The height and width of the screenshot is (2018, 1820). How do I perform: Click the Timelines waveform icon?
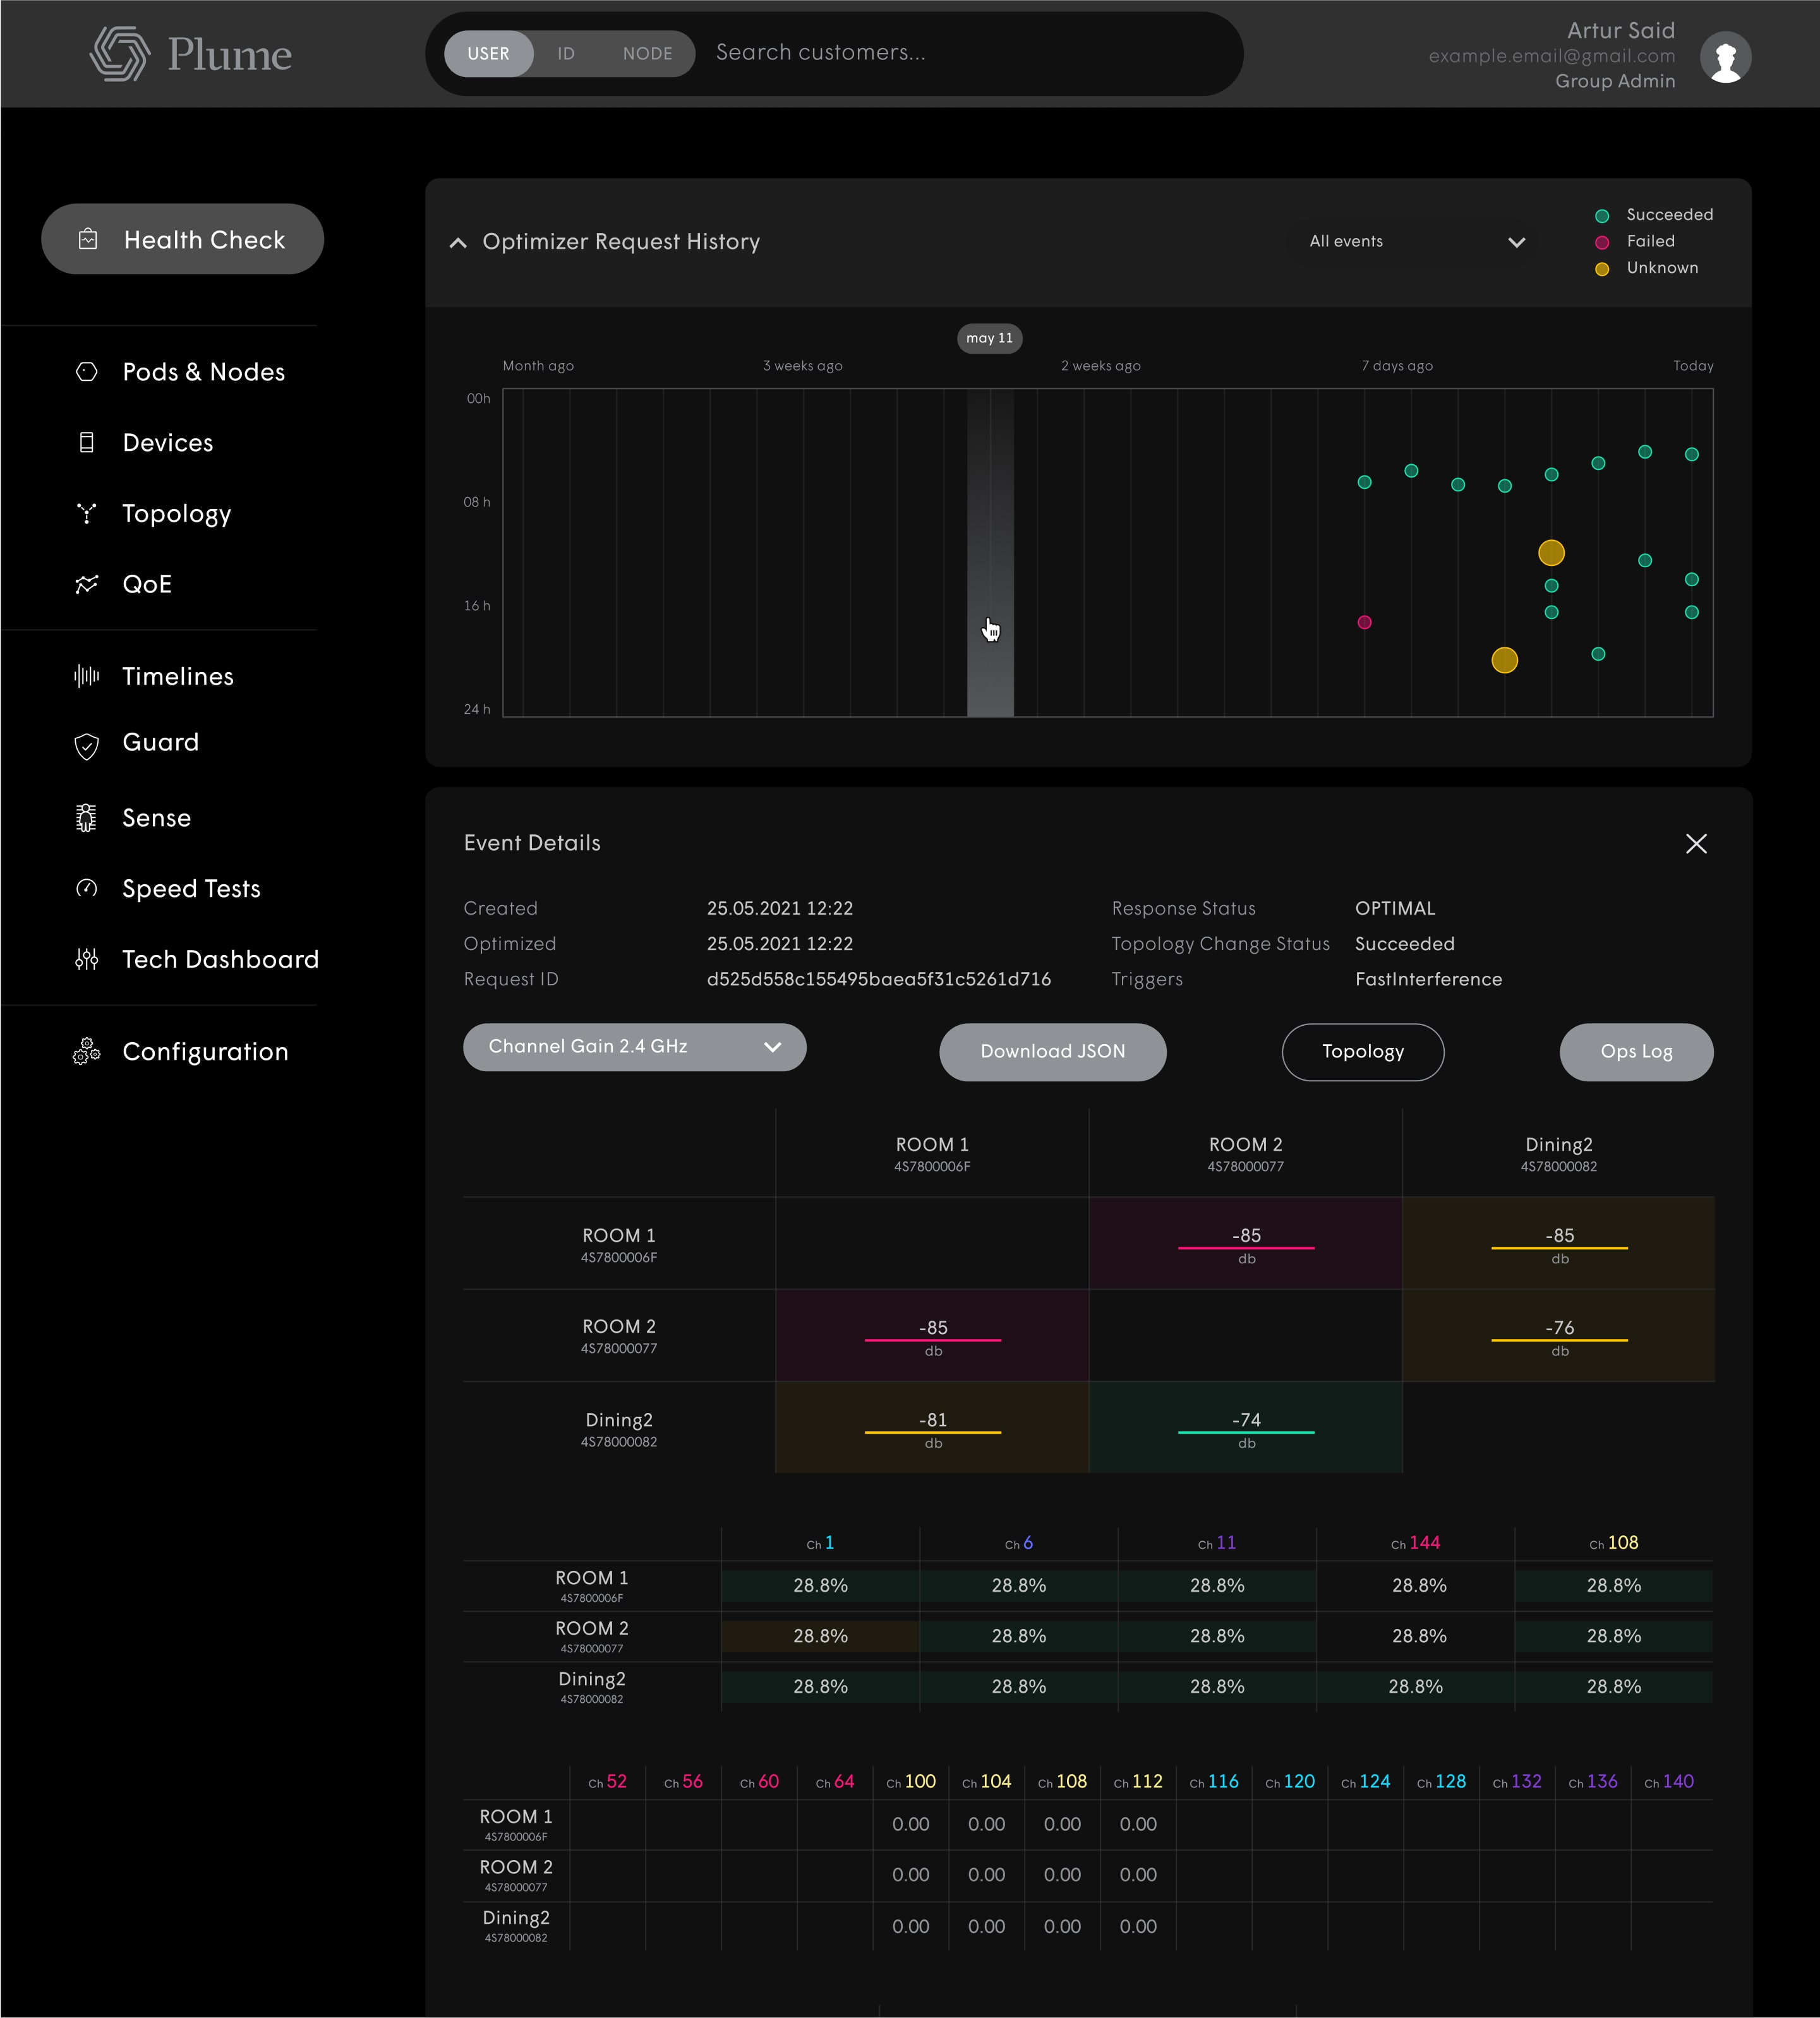pyautogui.click(x=87, y=676)
